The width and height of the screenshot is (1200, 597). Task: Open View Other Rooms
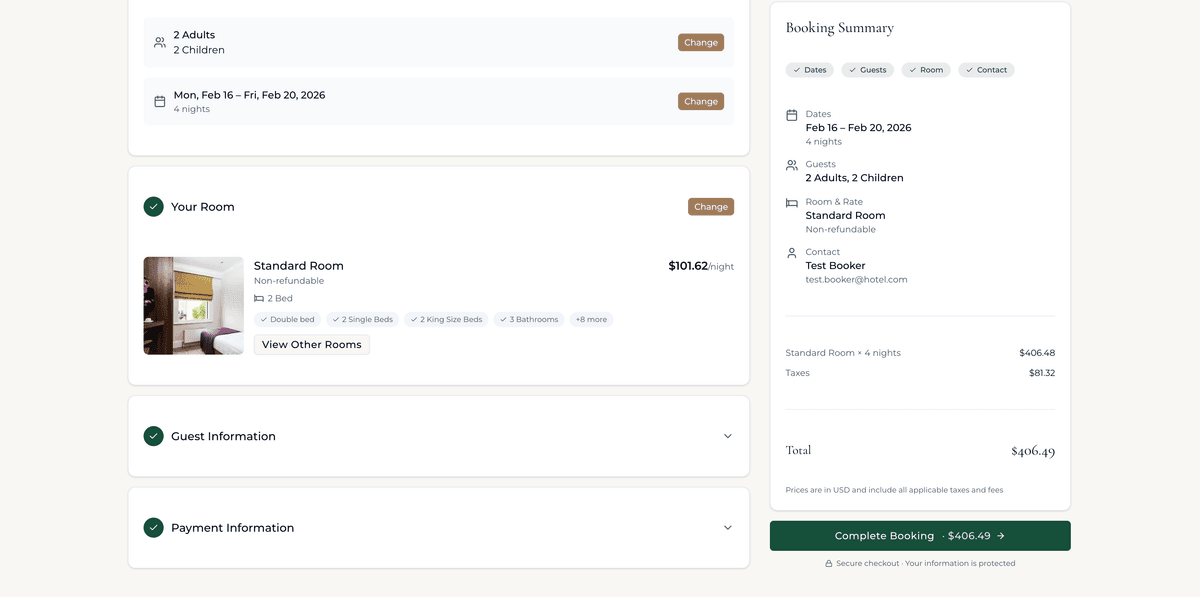click(x=311, y=344)
